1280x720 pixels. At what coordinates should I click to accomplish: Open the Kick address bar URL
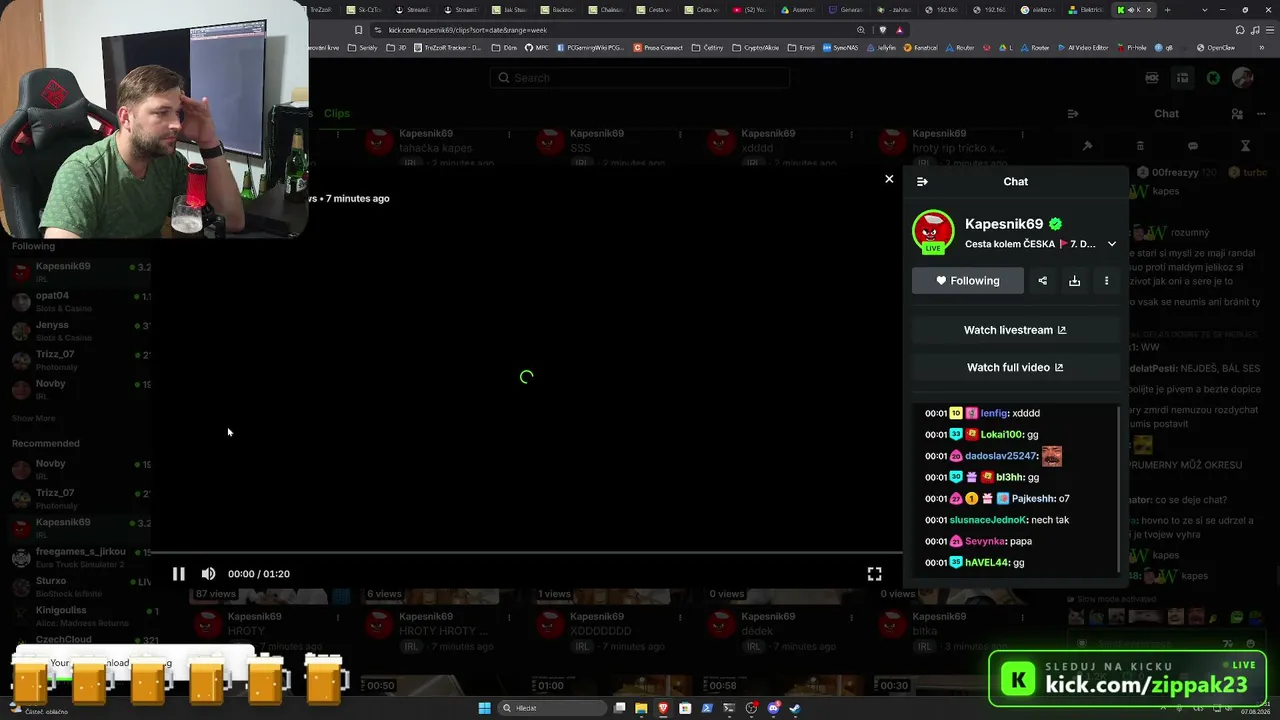(467, 30)
